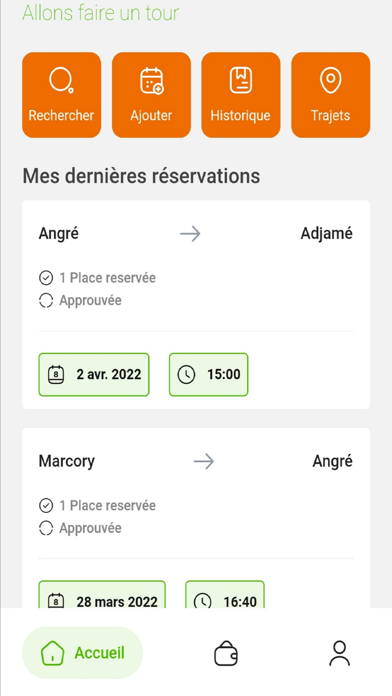The width and height of the screenshot is (392, 696).
Task: Tap the 28 mars 2022 date chip
Action: [x=102, y=595]
